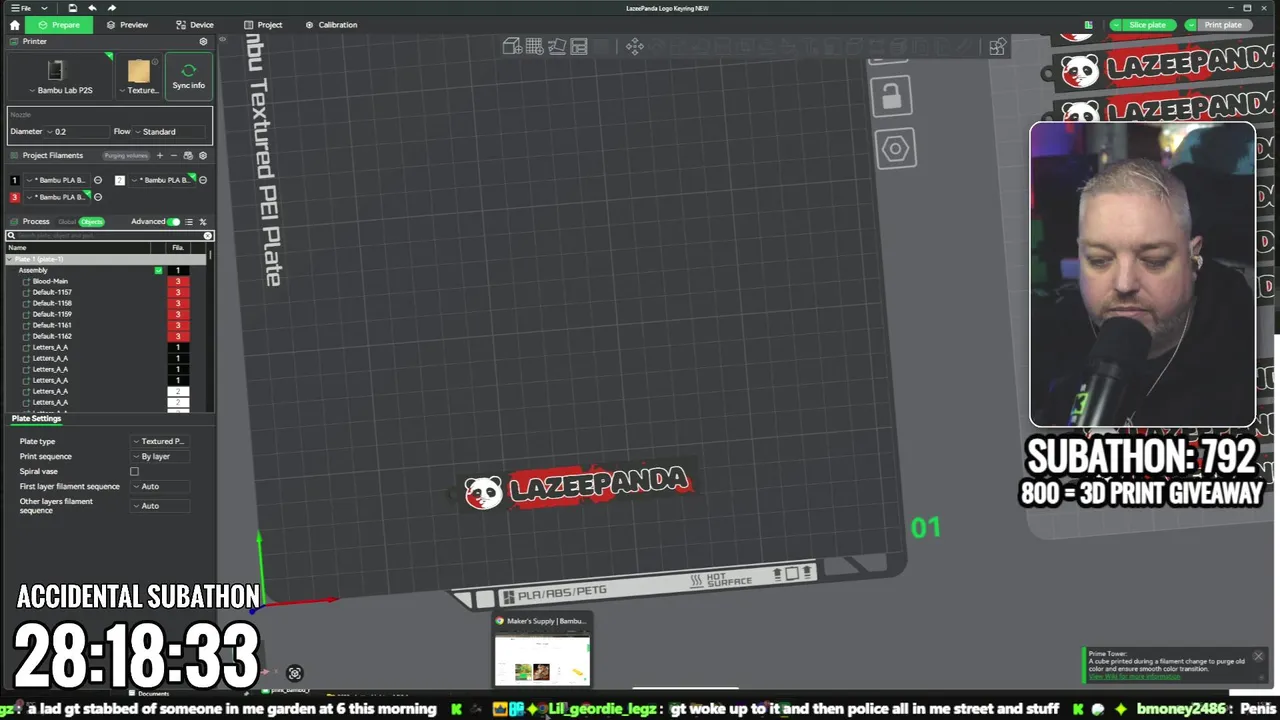The height and width of the screenshot is (720, 1280).
Task: Edit filament 3 preset icon
Action: [x=98, y=197]
